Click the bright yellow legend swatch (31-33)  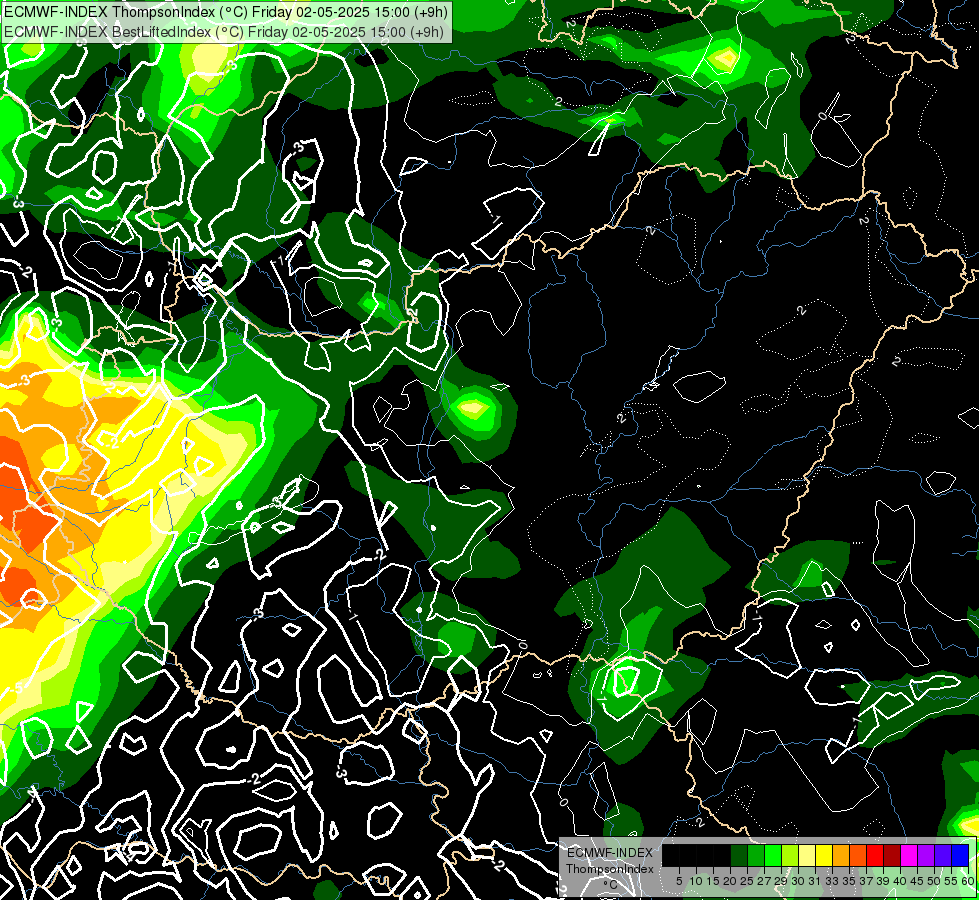pos(824,855)
